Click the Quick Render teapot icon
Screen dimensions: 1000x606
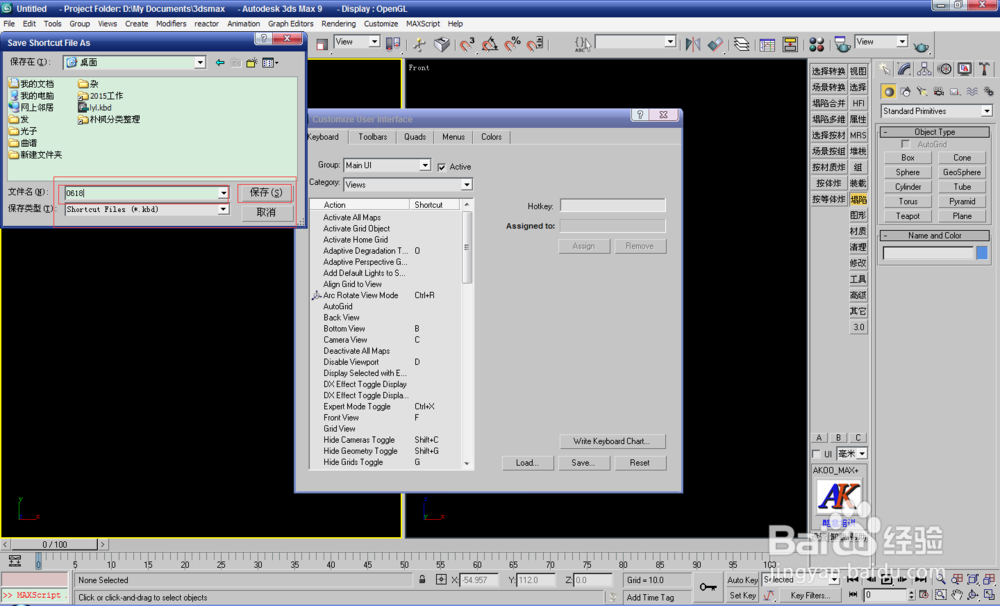(x=921, y=46)
